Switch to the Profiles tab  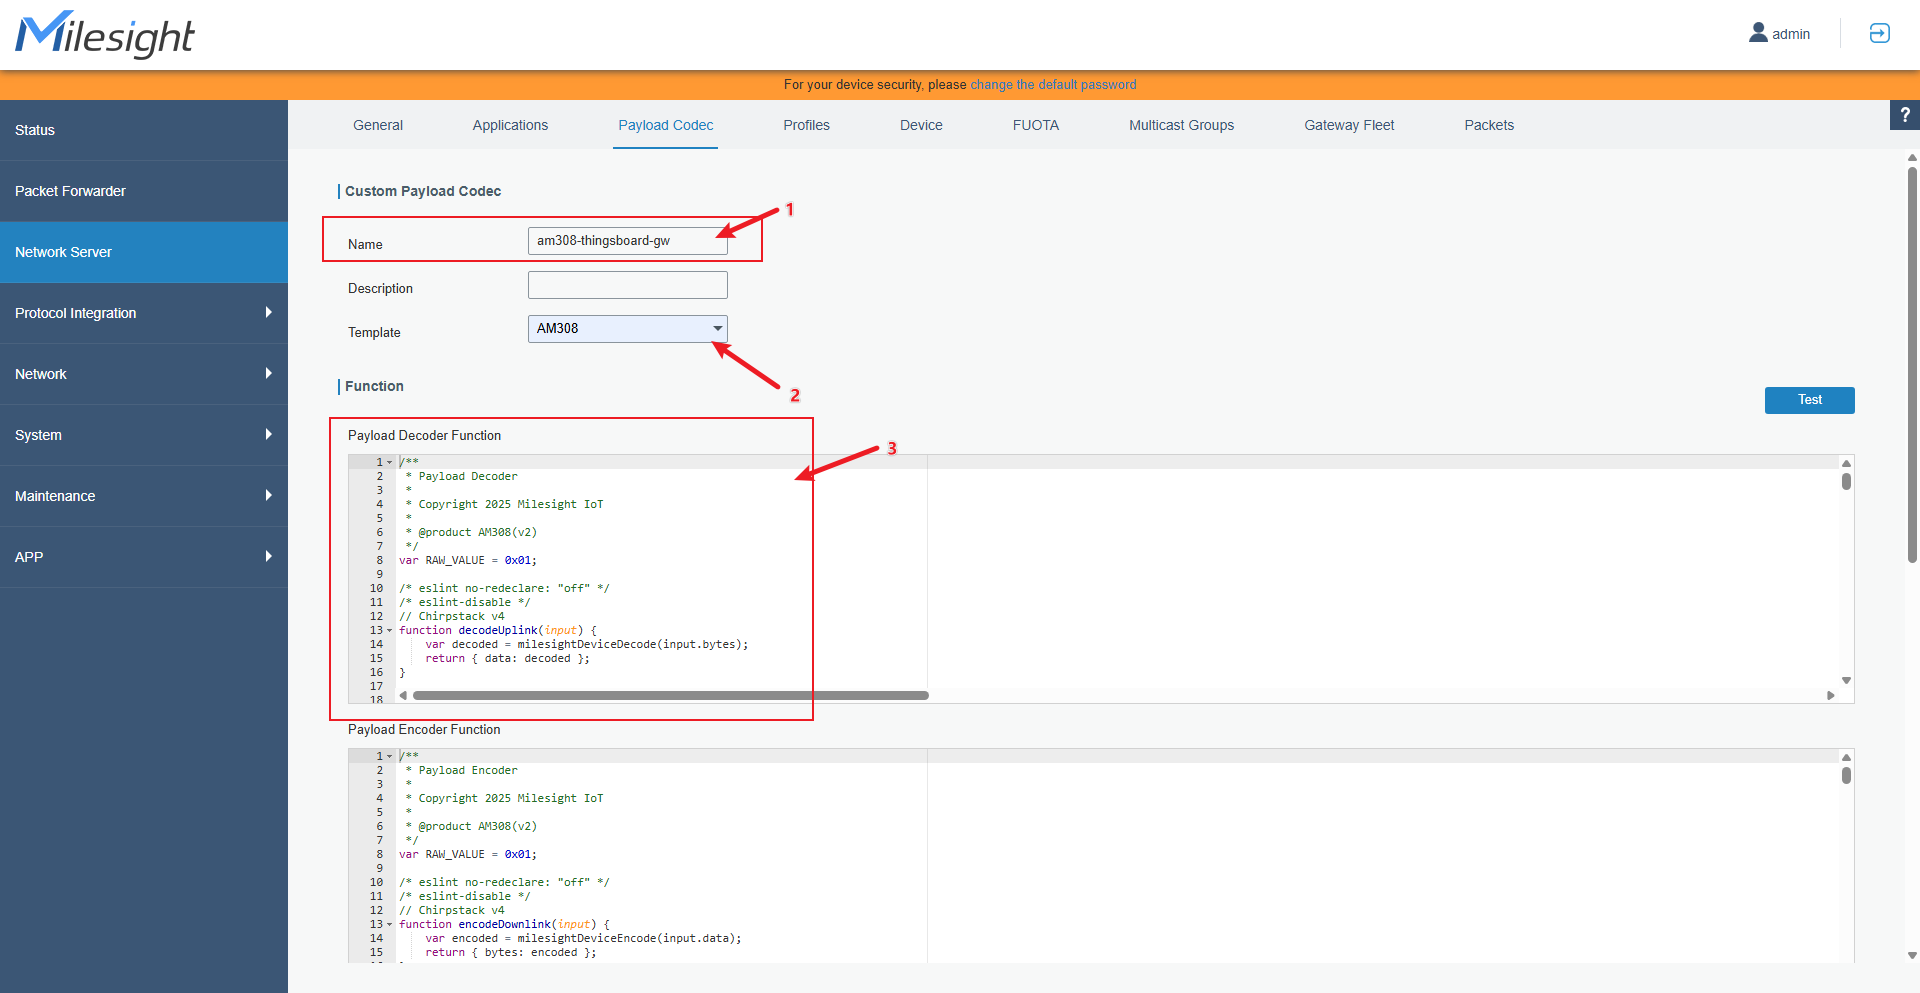(807, 125)
